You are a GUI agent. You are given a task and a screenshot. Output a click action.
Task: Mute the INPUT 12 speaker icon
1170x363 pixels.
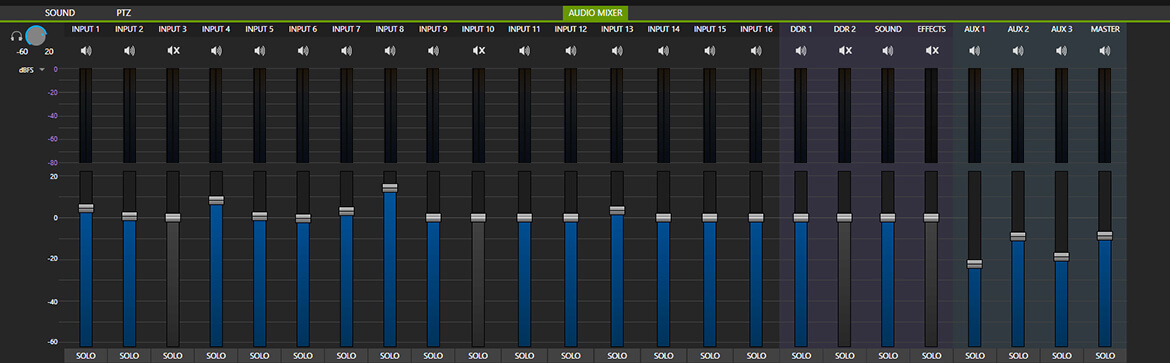click(x=571, y=51)
